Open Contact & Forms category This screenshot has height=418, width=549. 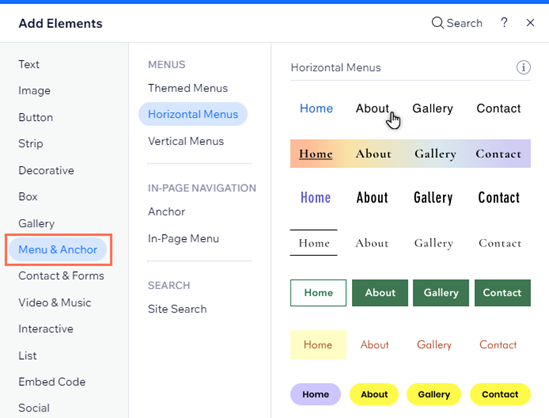coord(61,276)
